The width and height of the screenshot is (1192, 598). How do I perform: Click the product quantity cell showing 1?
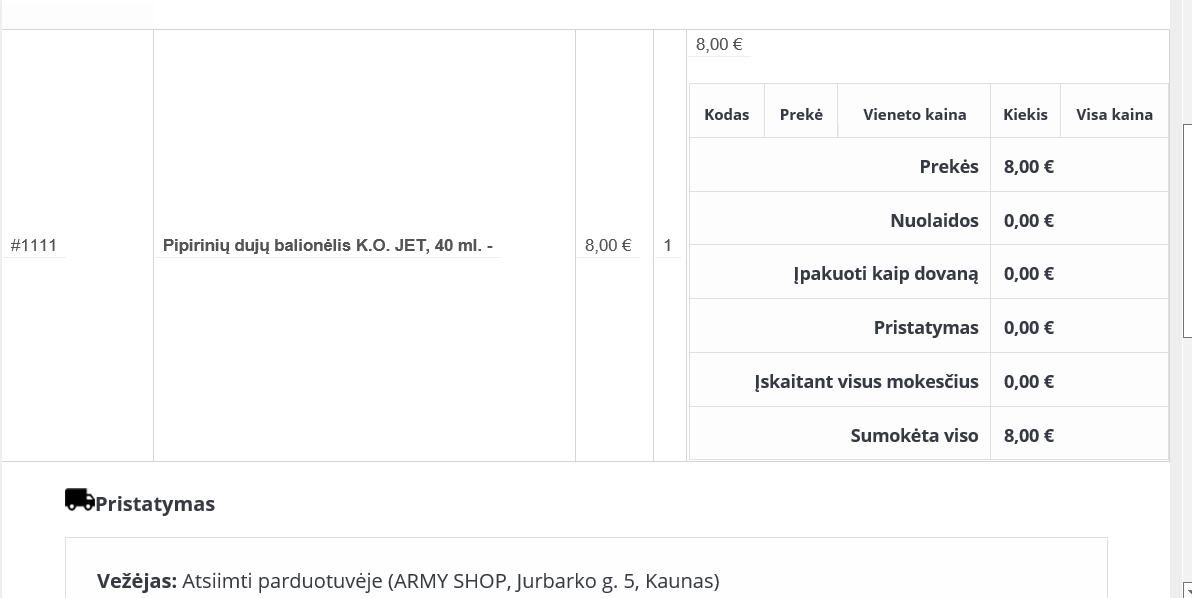point(667,245)
